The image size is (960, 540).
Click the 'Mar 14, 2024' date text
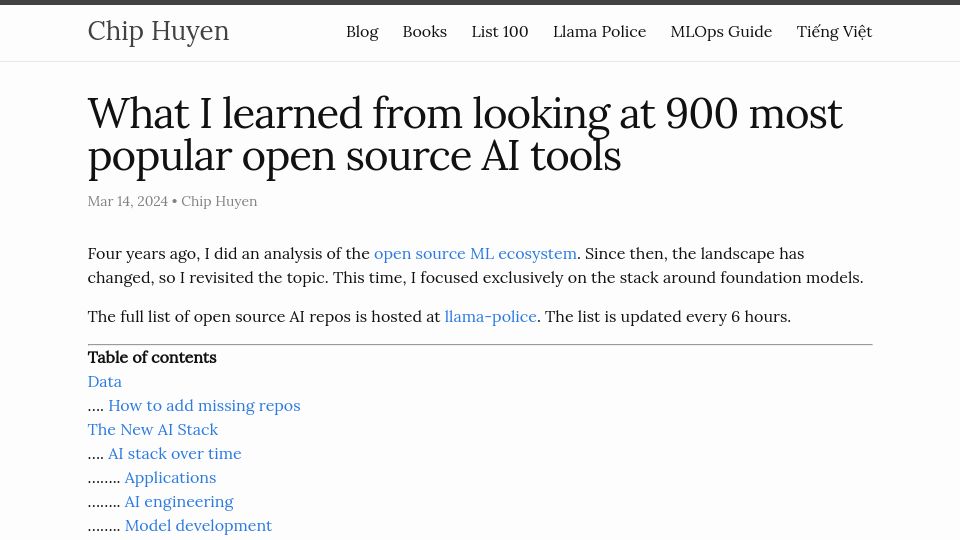(x=127, y=201)
